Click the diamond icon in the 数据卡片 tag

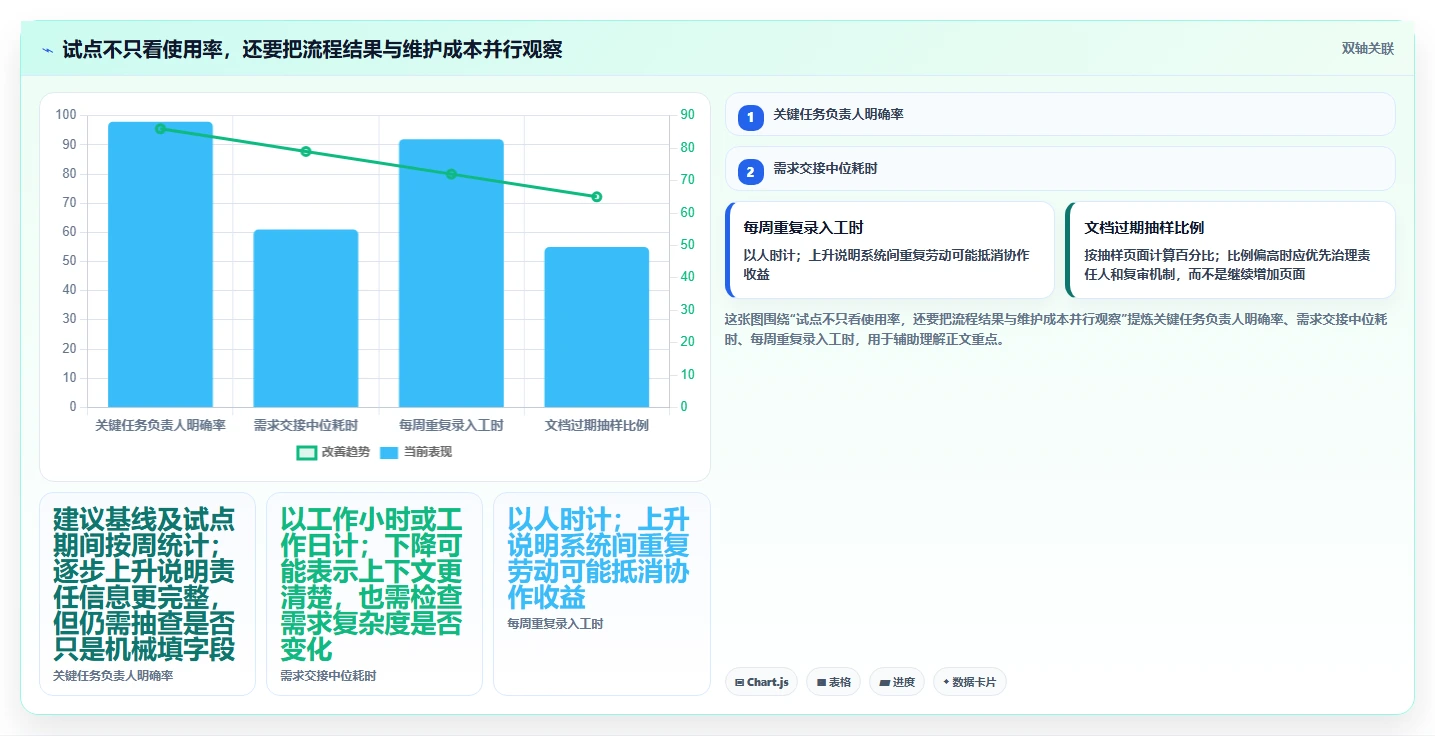pos(946,682)
